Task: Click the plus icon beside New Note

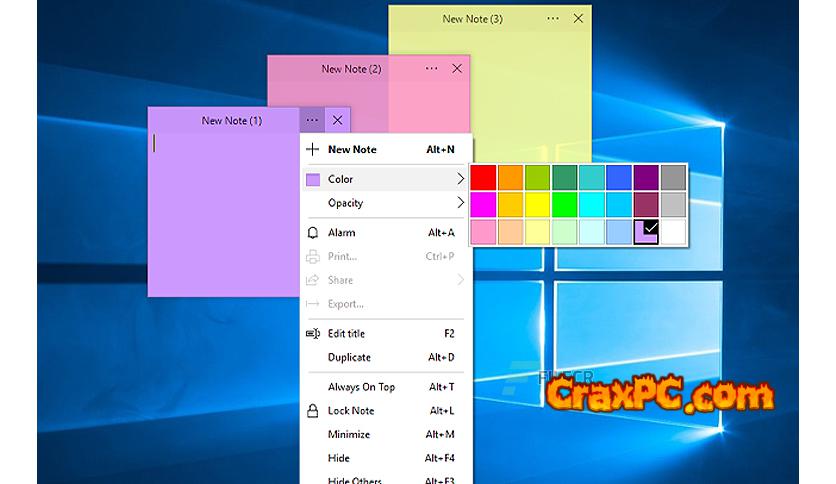Action: click(x=312, y=149)
